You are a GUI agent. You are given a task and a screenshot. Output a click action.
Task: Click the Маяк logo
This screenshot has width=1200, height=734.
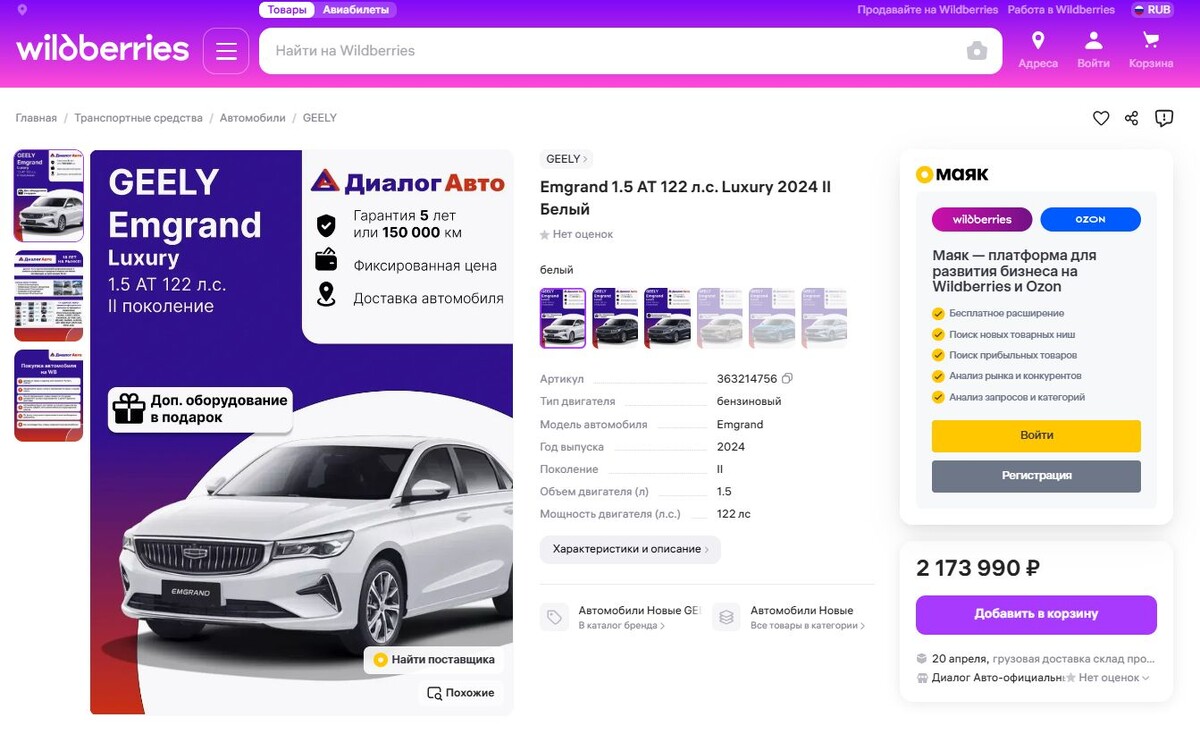tap(953, 174)
